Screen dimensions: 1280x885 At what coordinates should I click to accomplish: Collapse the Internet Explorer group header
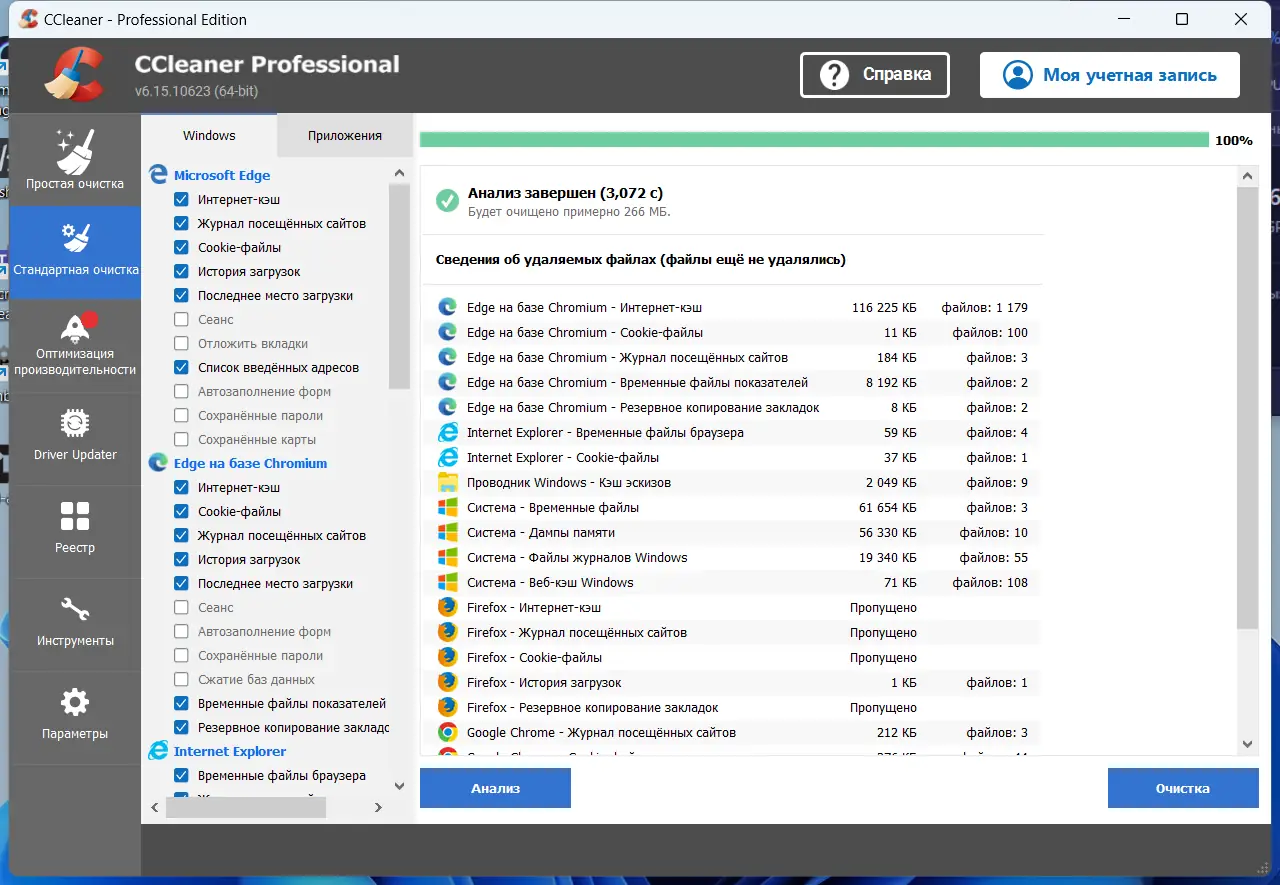coord(230,751)
